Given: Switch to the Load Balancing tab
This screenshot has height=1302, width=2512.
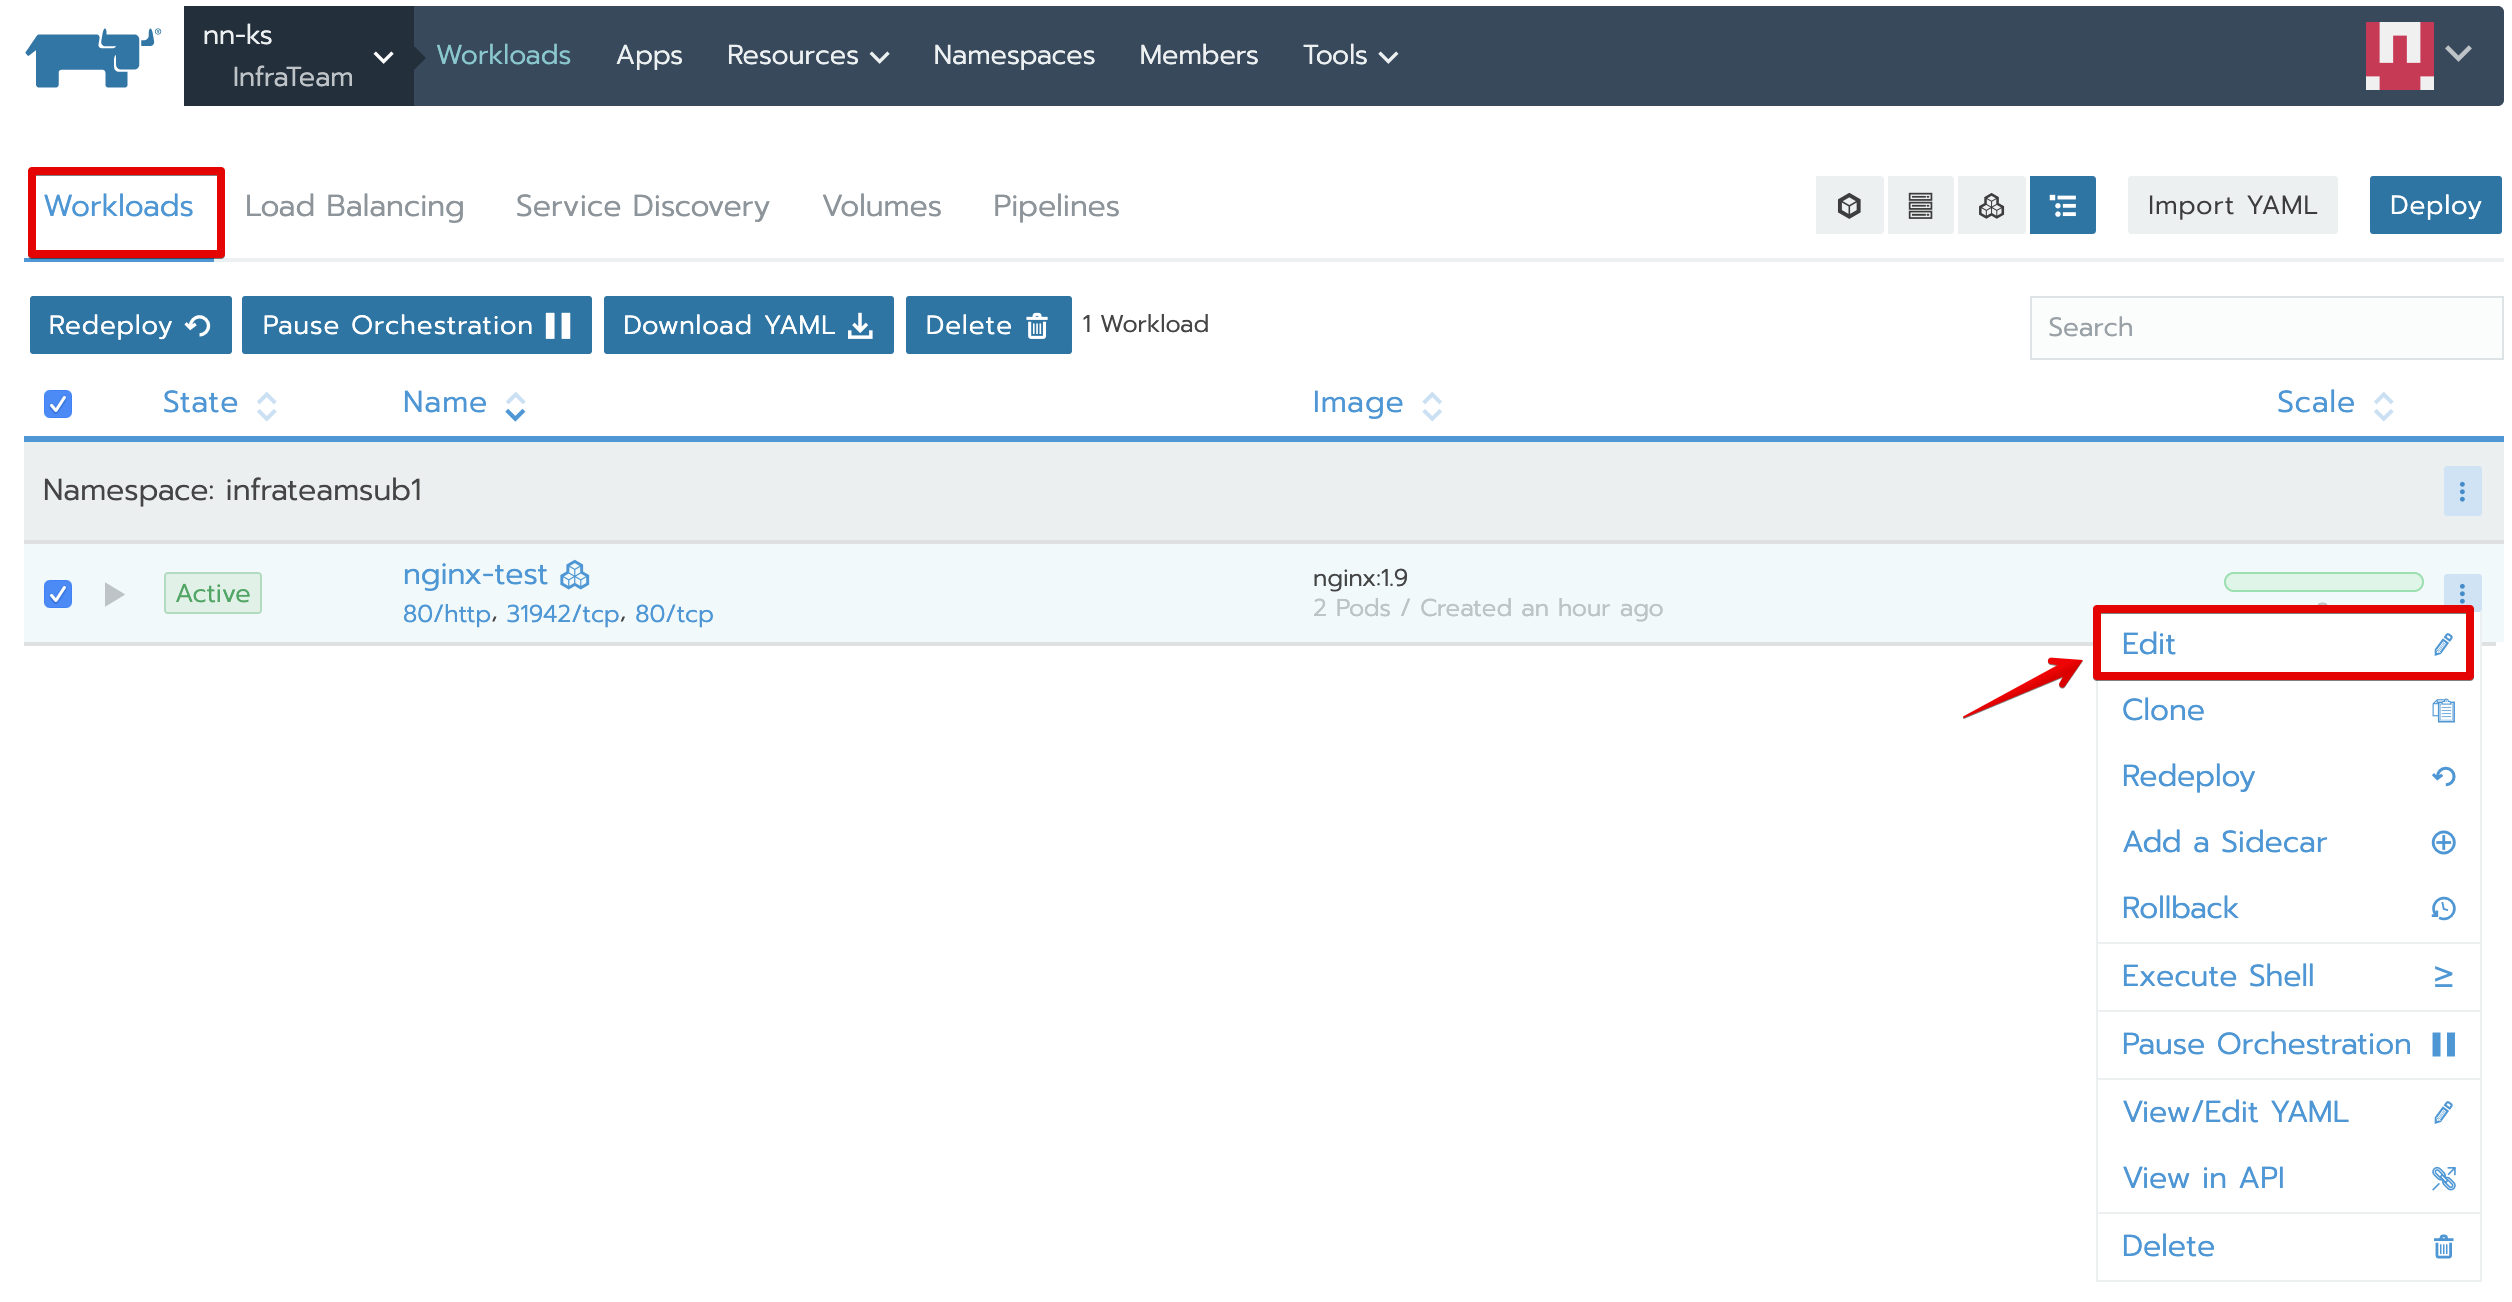Looking at the screenshot, I should (x=354, y=206).
